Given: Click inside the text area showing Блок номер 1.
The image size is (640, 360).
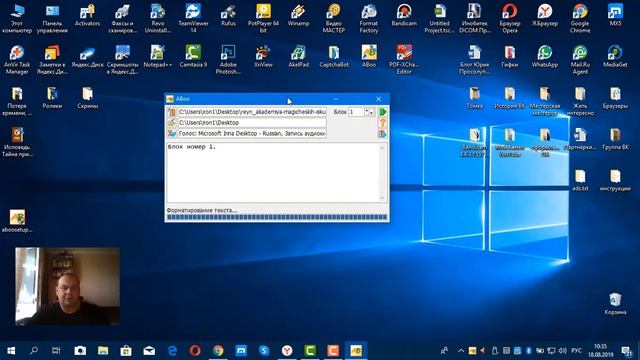Looking at the screenshot, I should coord(273,172).
